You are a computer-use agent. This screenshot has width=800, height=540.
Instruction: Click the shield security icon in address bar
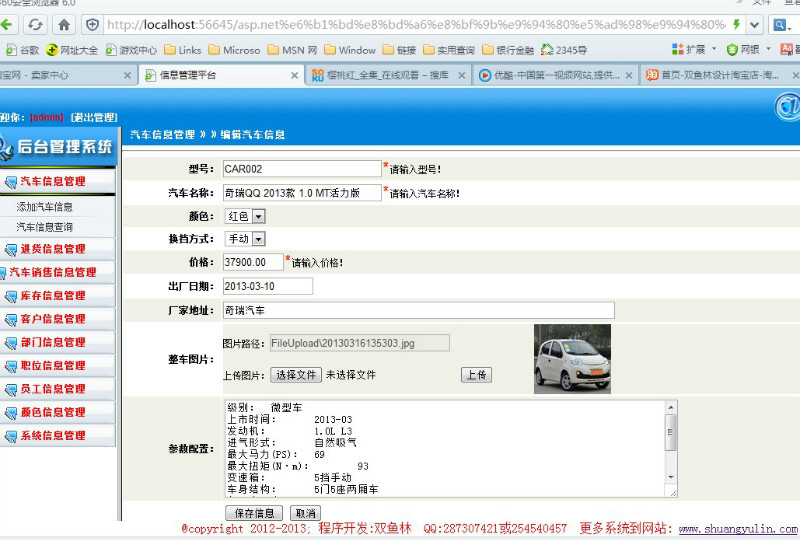92,24
